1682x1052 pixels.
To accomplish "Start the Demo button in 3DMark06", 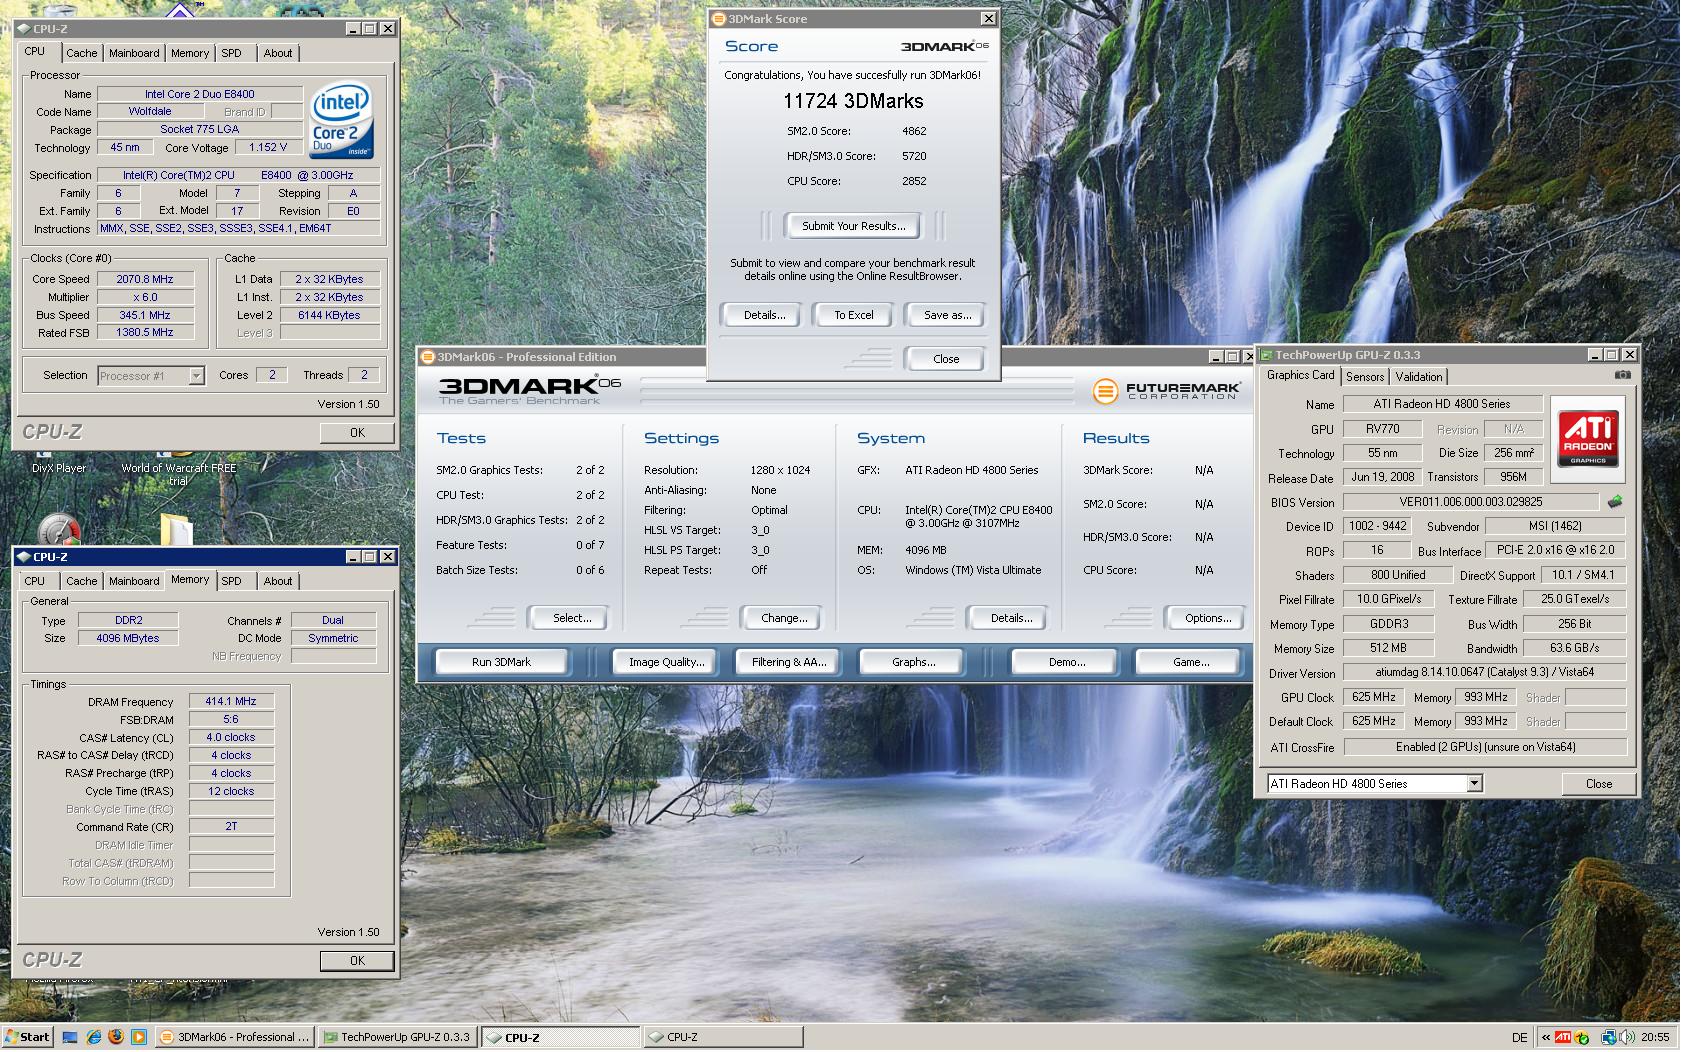I will coord(1067,662).
